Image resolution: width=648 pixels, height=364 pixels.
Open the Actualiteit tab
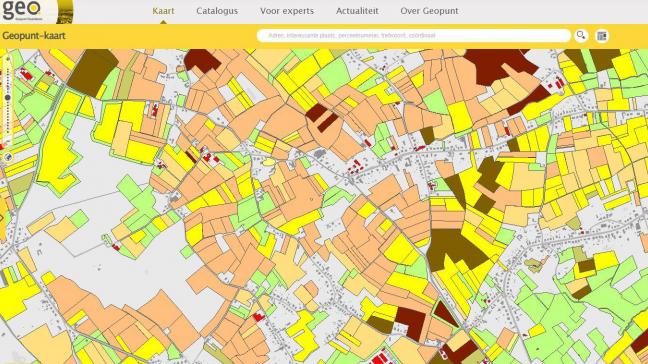click(357, 11)
